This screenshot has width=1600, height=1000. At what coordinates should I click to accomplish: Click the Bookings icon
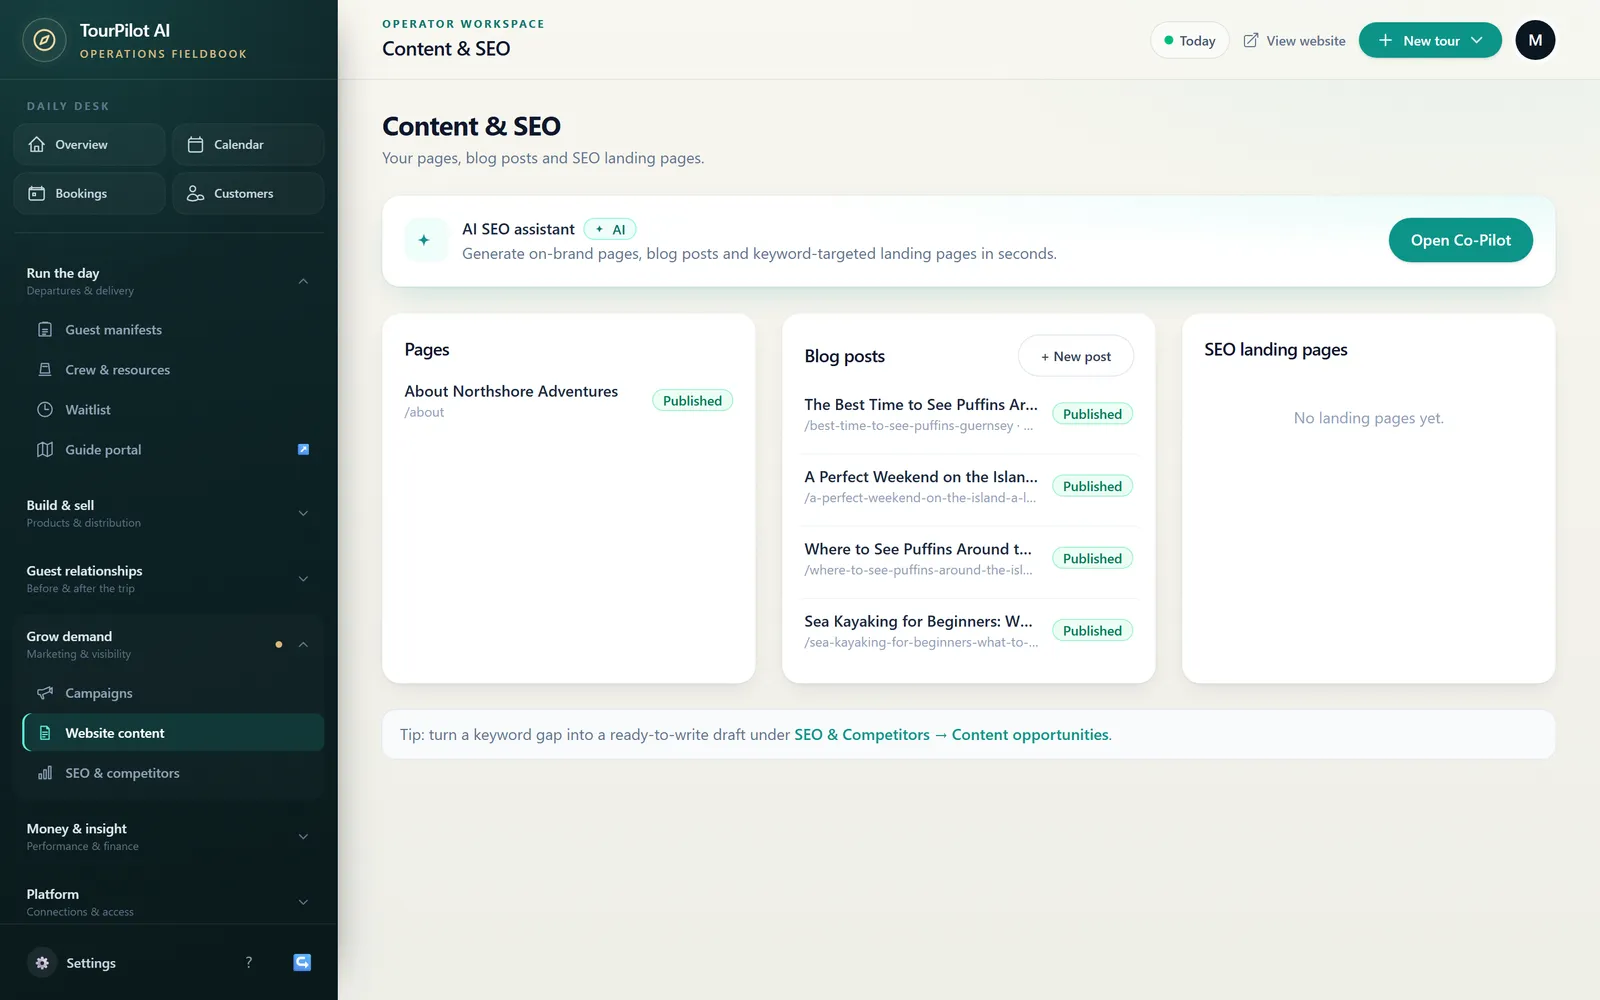click(x=37, y=194)
